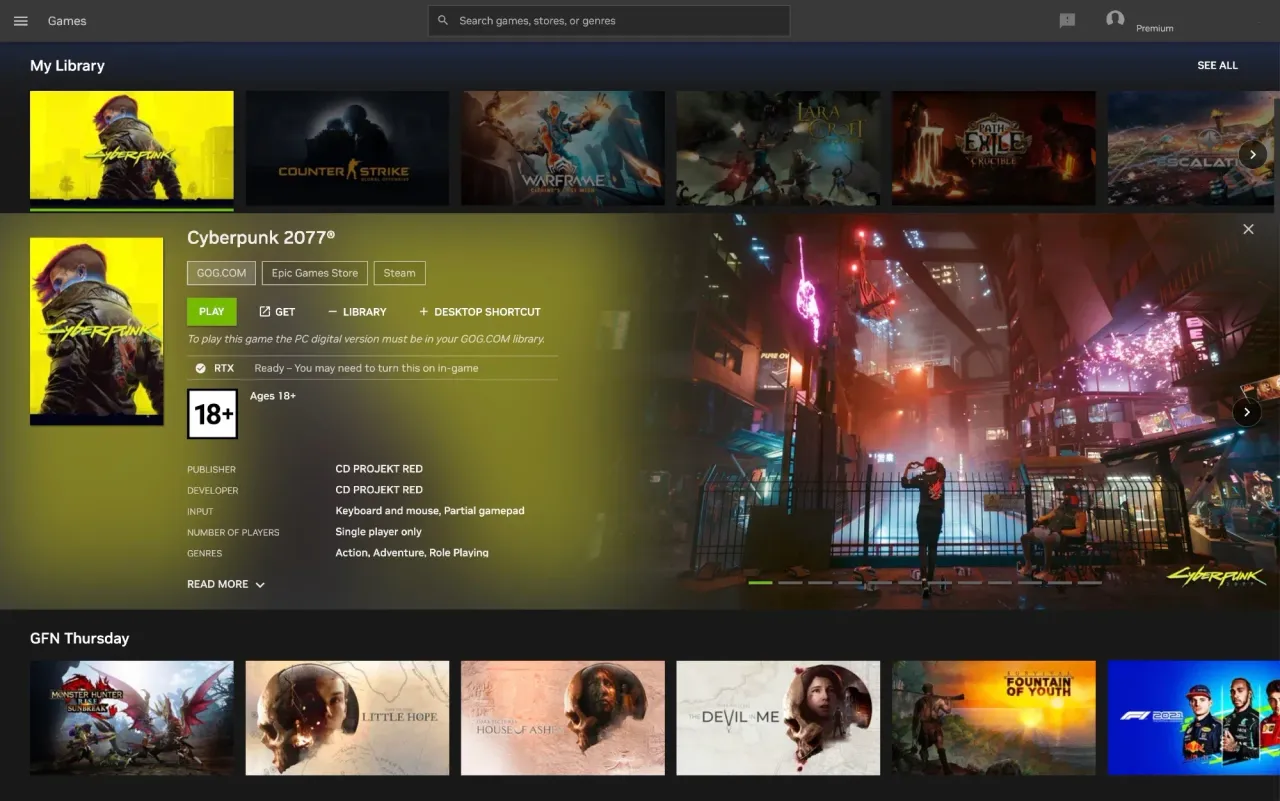Click the Cyberpunk cover art poster
The width and height of the screenshot is (1280, 801).
click(x=96, y=331)
